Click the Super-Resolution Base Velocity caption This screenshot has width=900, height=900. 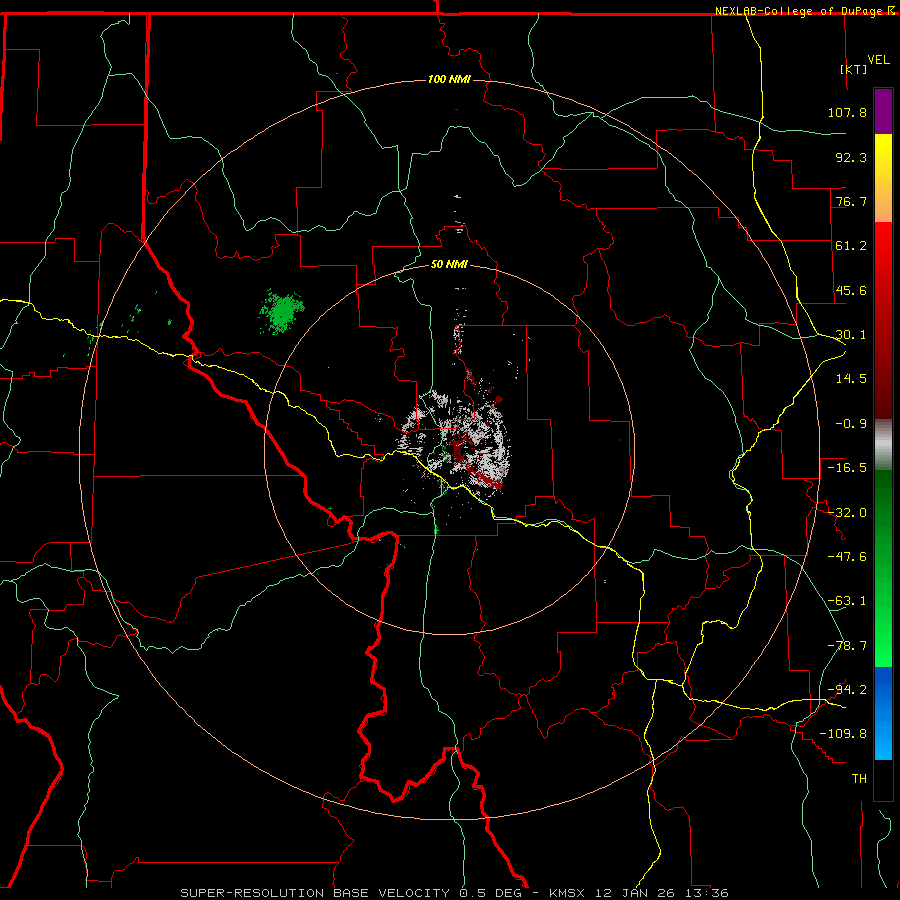click(x=455, y=893)
